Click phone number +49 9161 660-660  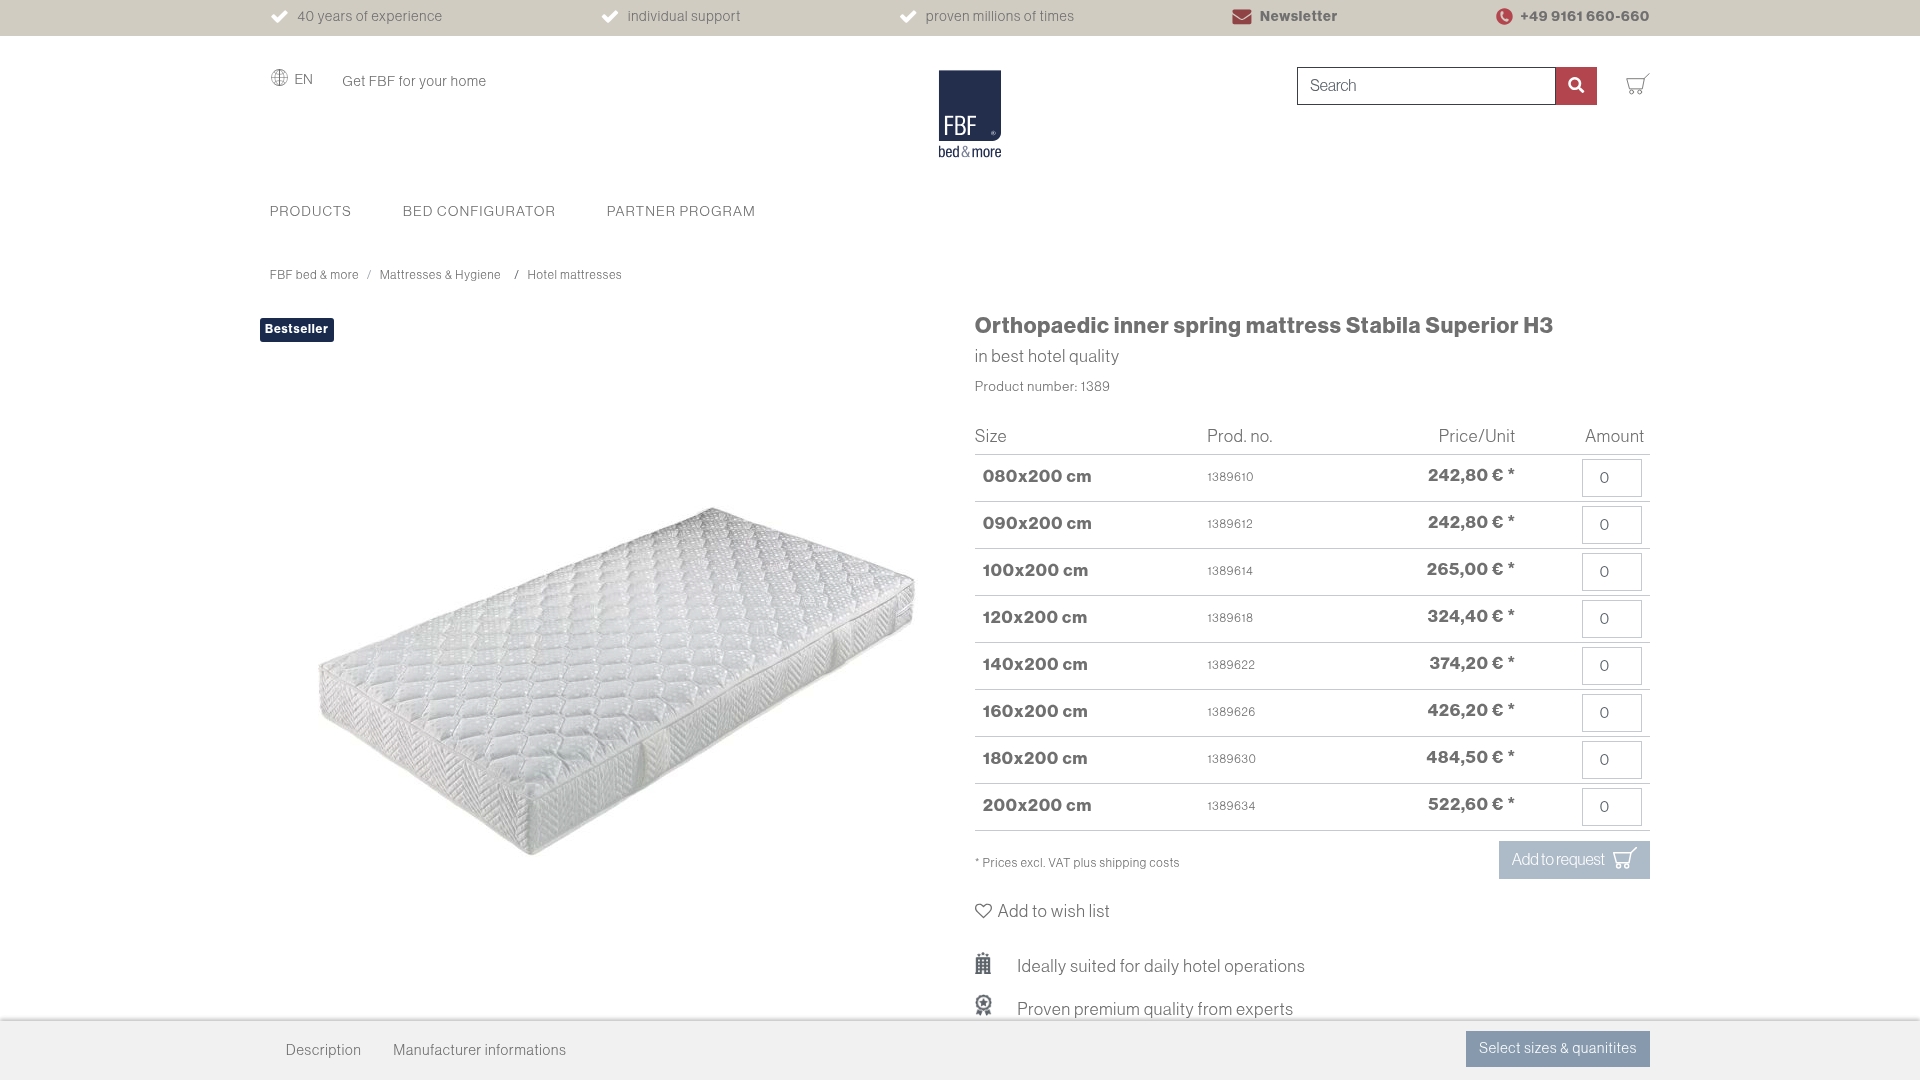1585,17
